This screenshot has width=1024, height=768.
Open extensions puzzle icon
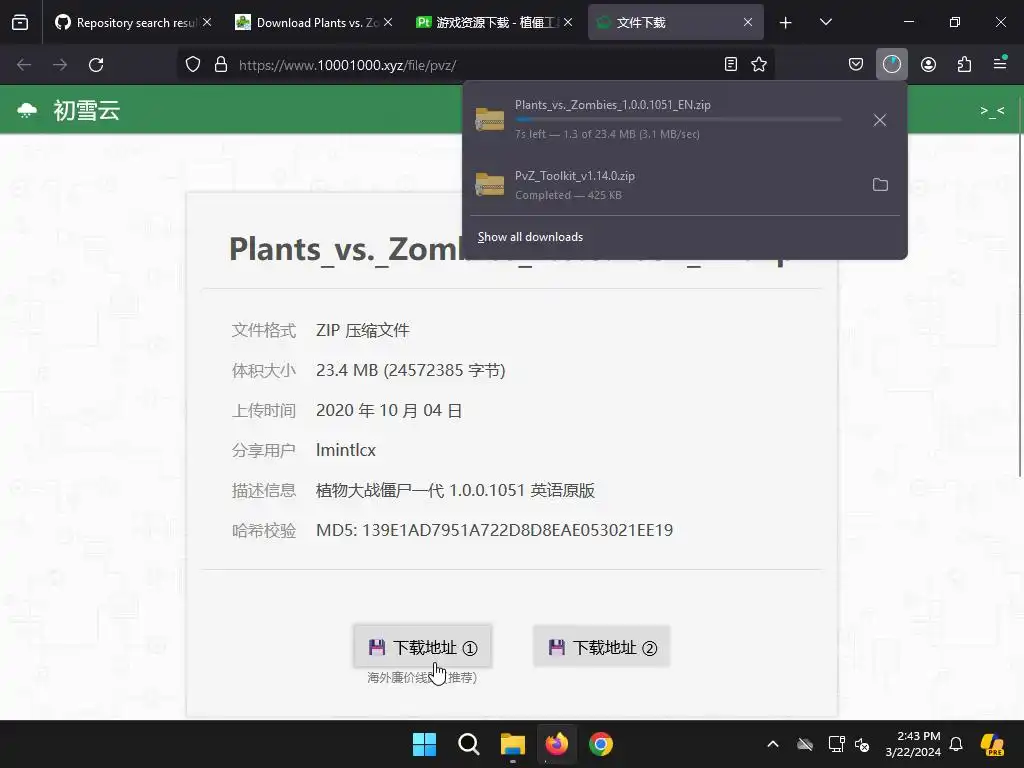(x=964, y=64)
